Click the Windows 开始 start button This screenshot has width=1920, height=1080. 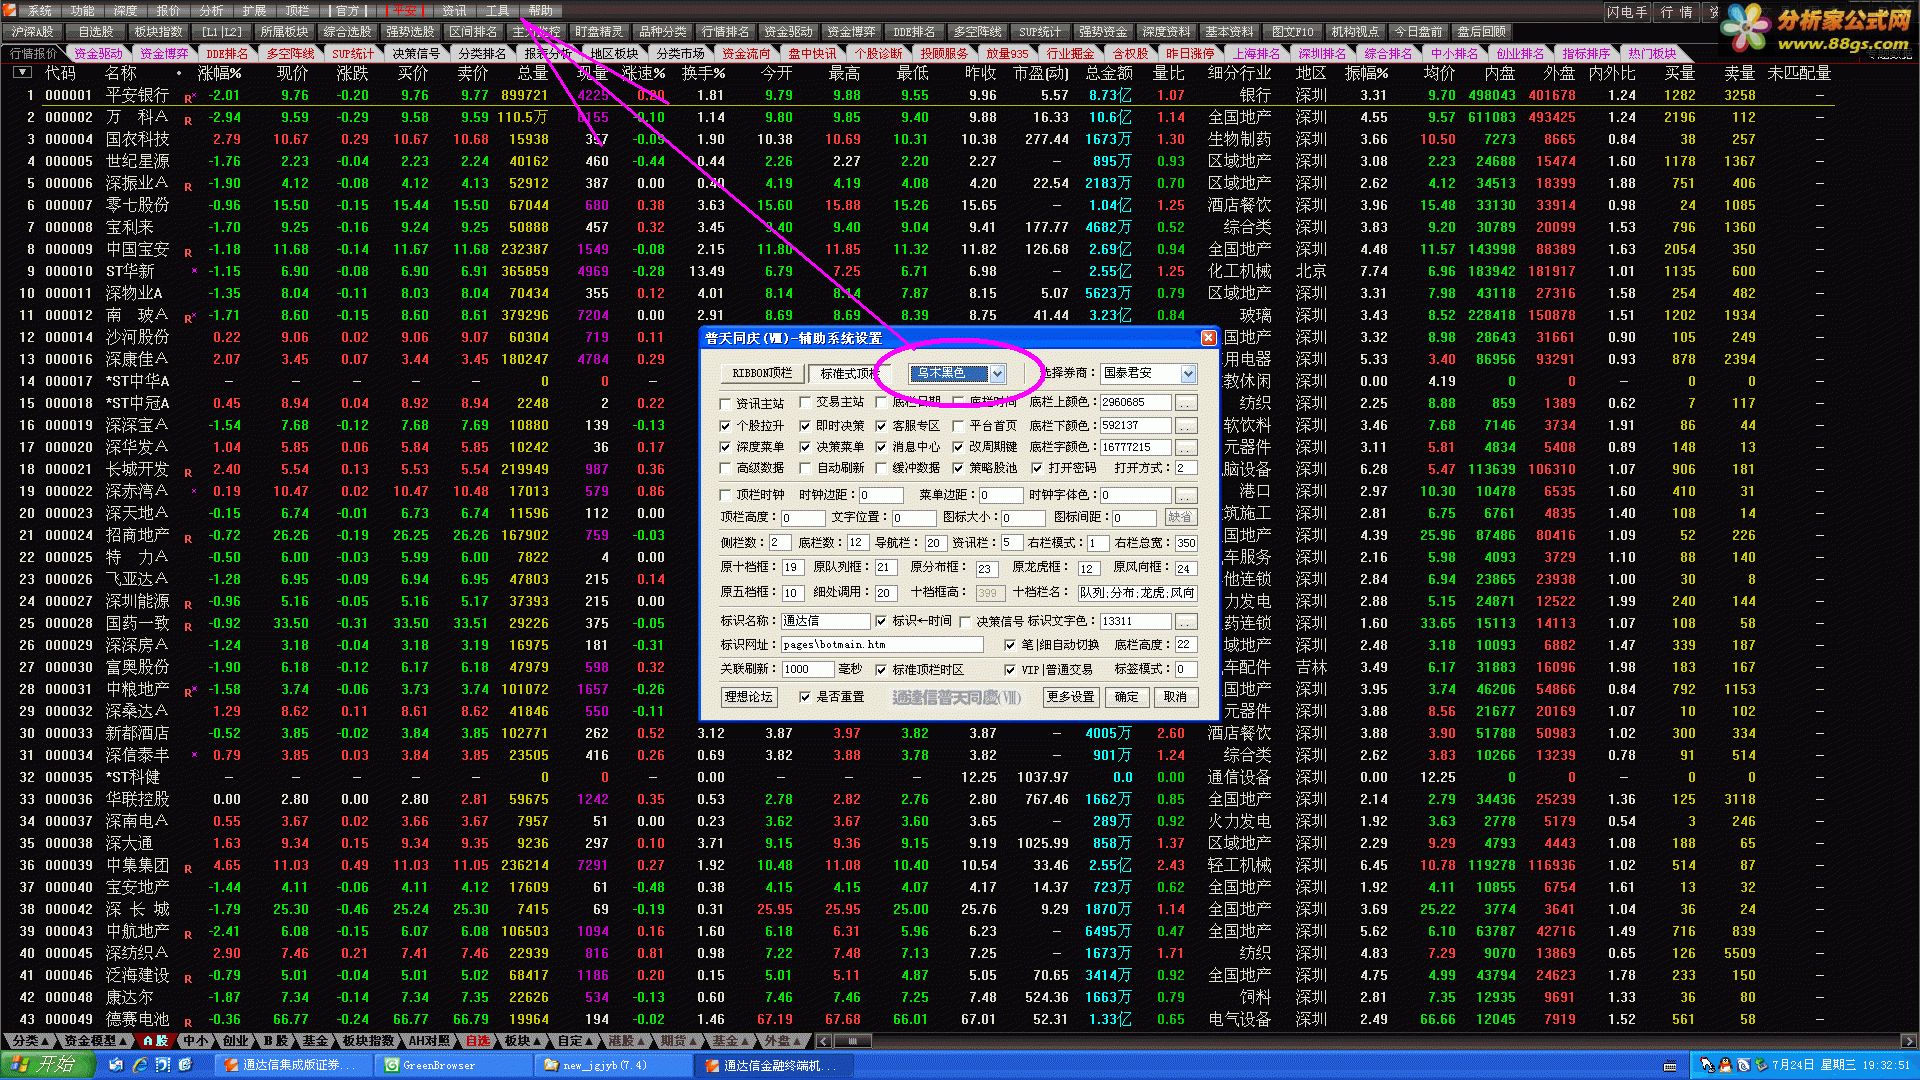click(x=47, y=1065)
